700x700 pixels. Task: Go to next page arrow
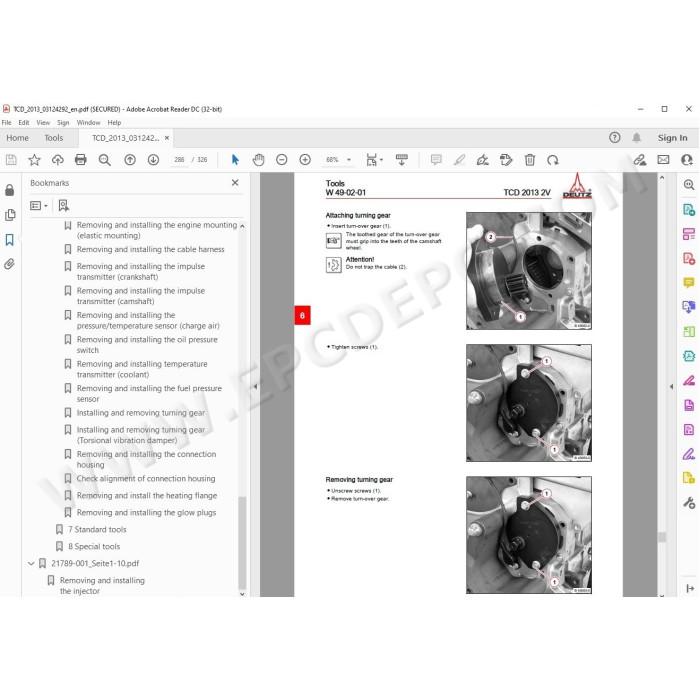point(153,160)
